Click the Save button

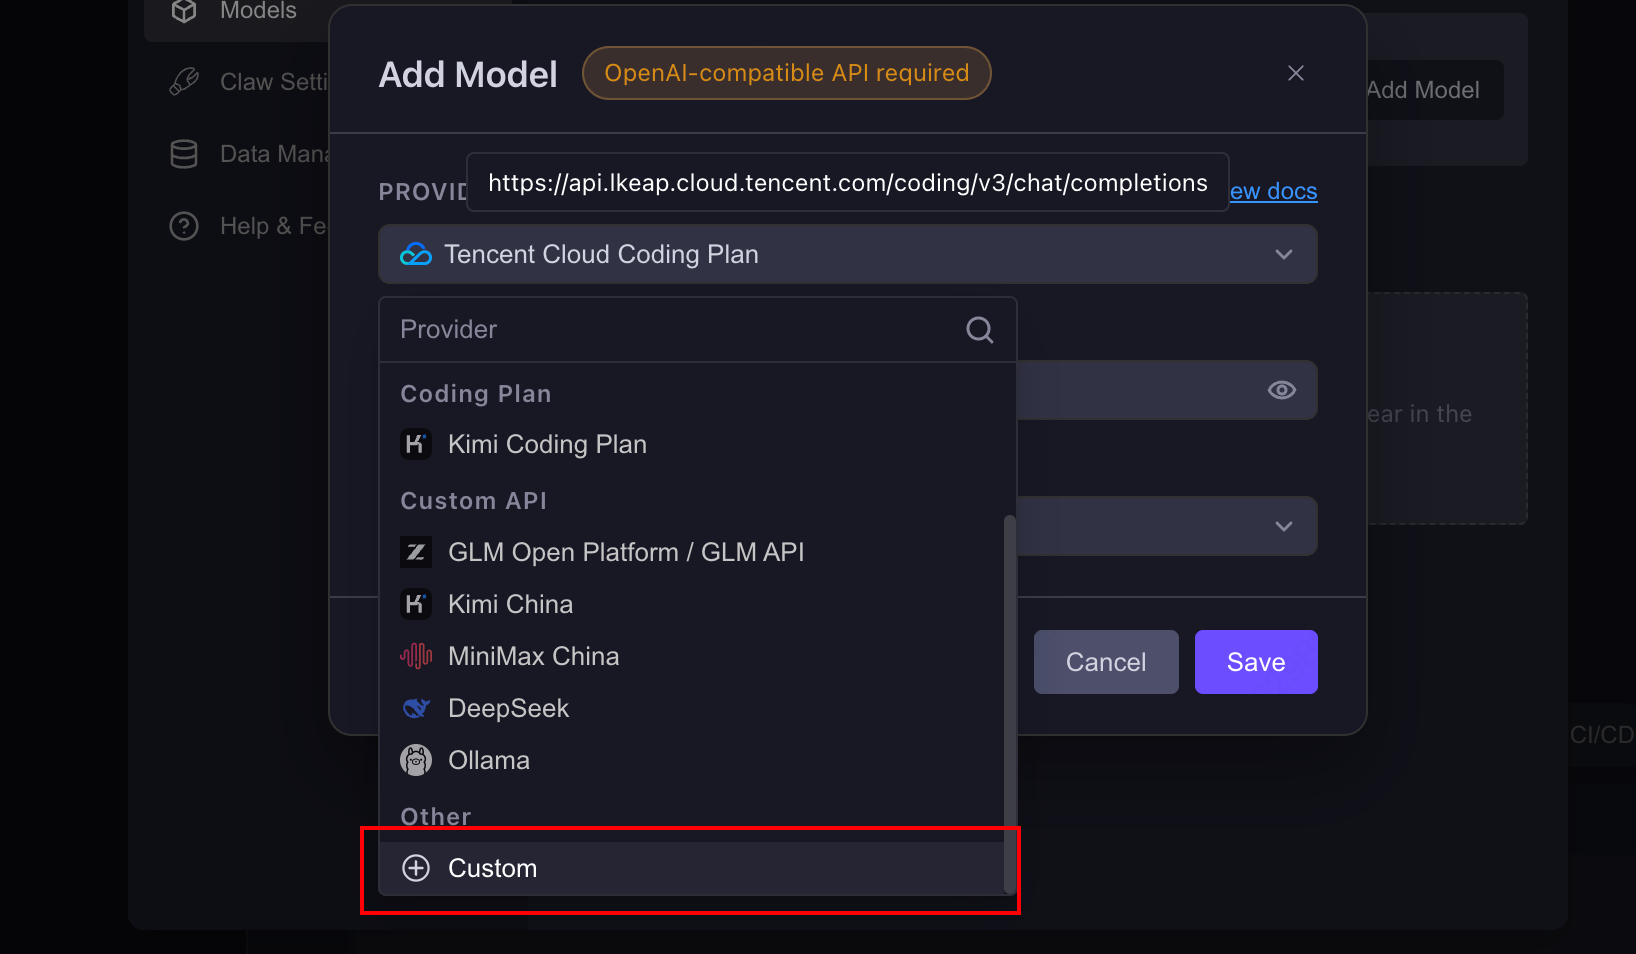[x=1256, y=662]
